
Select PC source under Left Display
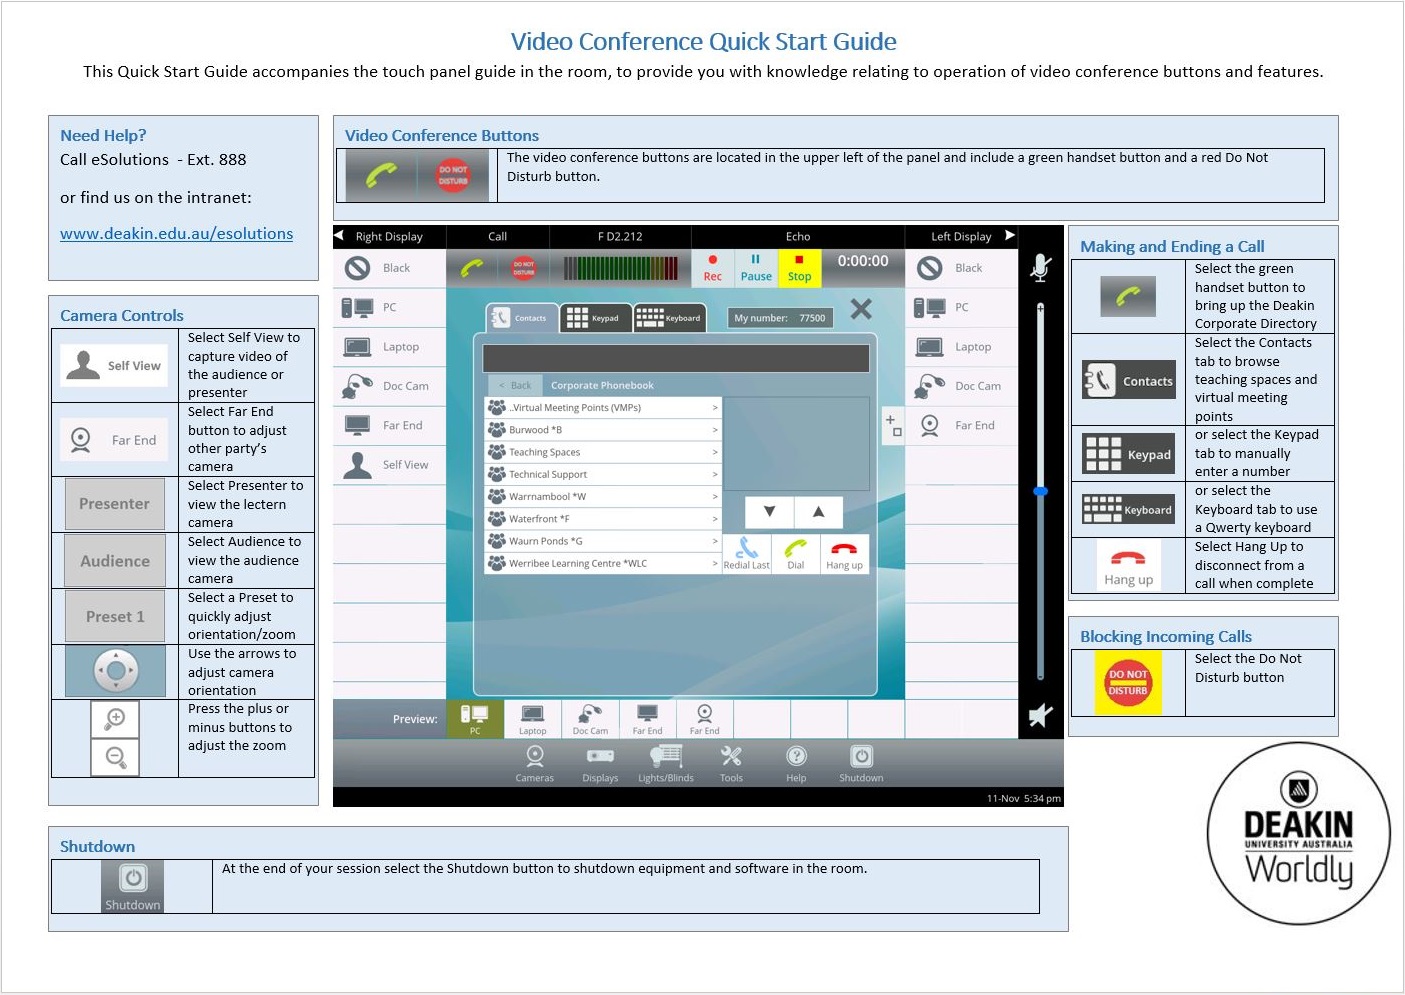961,307
